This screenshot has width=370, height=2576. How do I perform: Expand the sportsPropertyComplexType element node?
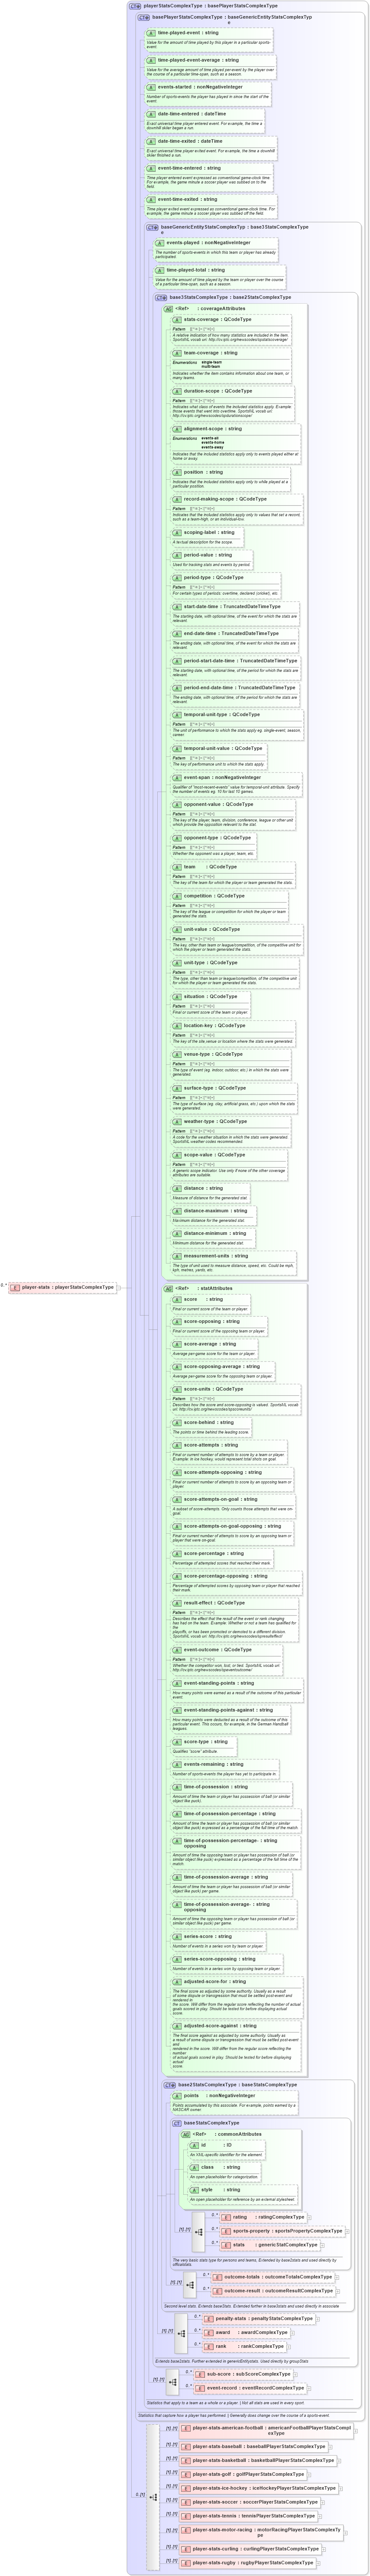pos(347,2231)
